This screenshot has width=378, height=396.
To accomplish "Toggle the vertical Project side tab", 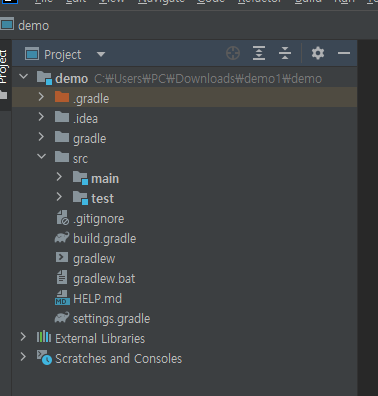I will point(3,67).
